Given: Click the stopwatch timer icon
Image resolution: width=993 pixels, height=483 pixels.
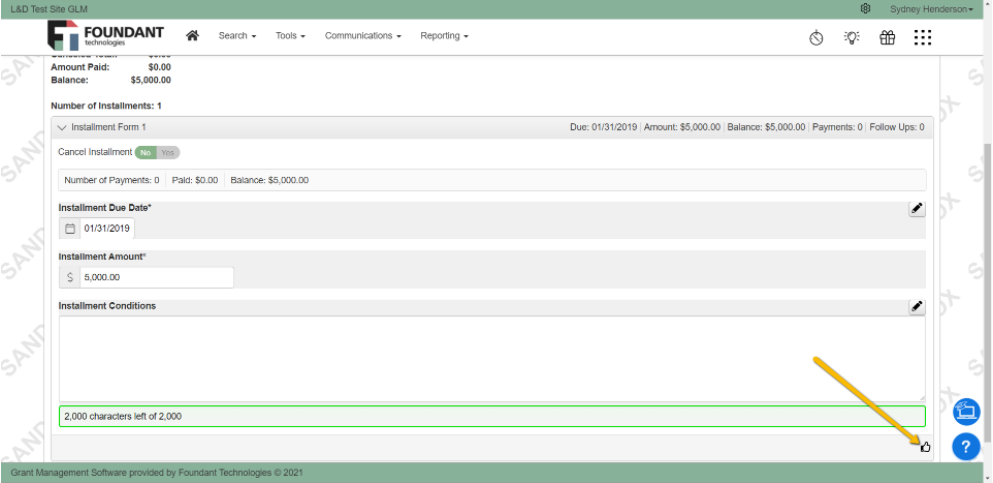Looking at the screenshot, I should point(816,38).
